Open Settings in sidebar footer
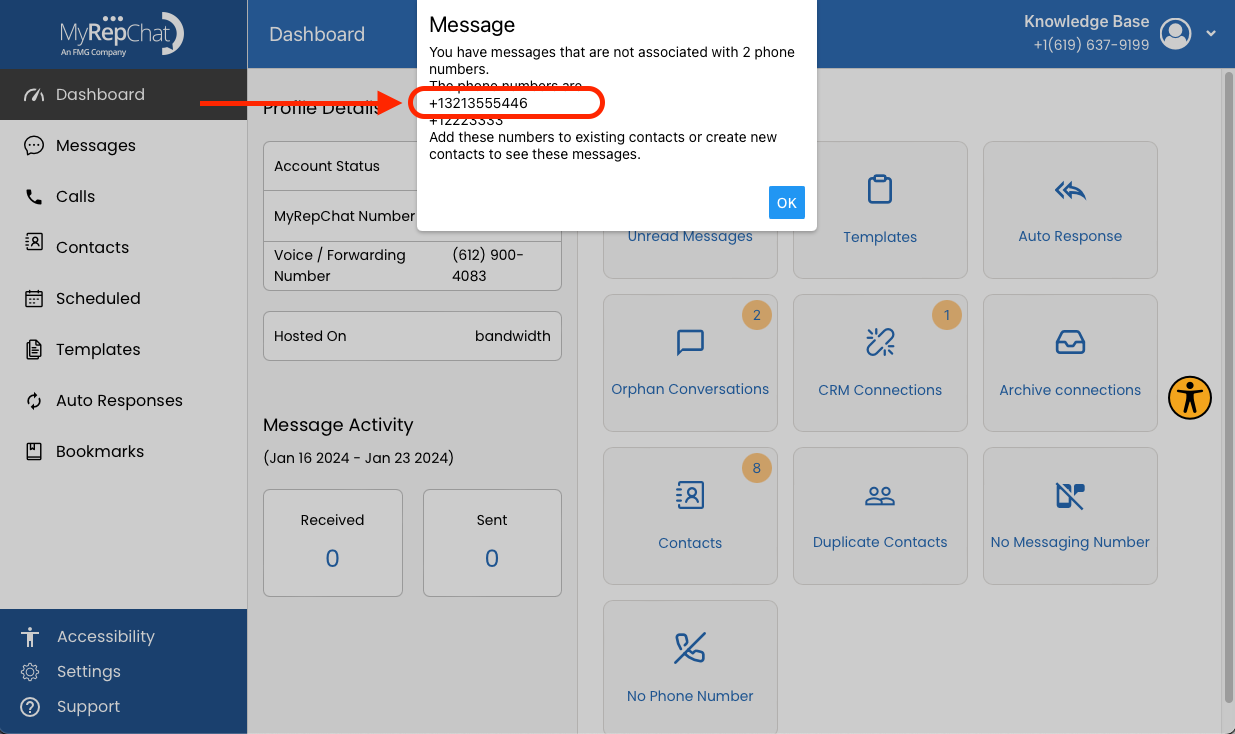The image size is (1235, 734). click(x=89, y=671)
